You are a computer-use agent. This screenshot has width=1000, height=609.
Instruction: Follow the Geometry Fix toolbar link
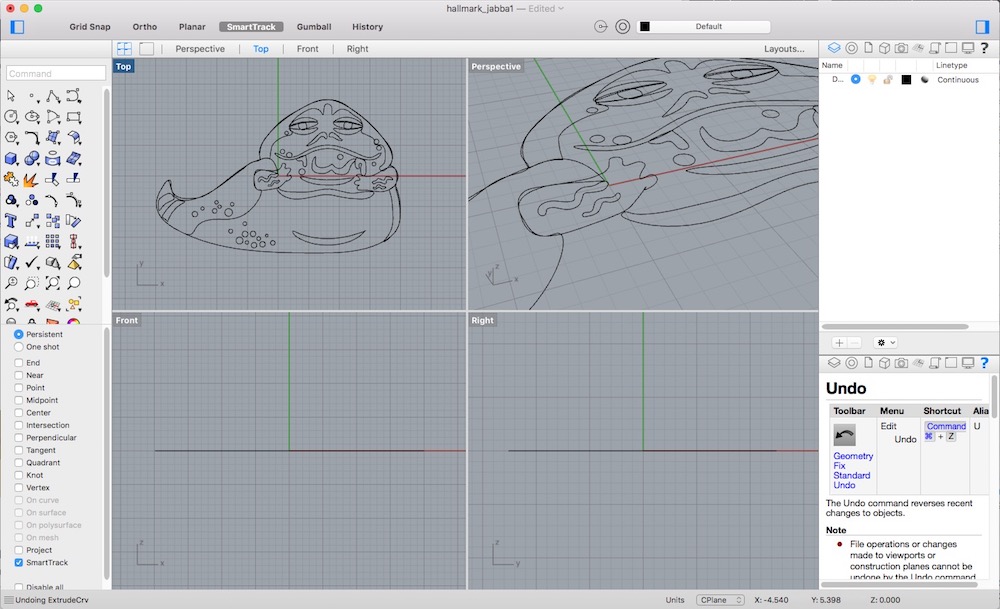coord(853,461)
